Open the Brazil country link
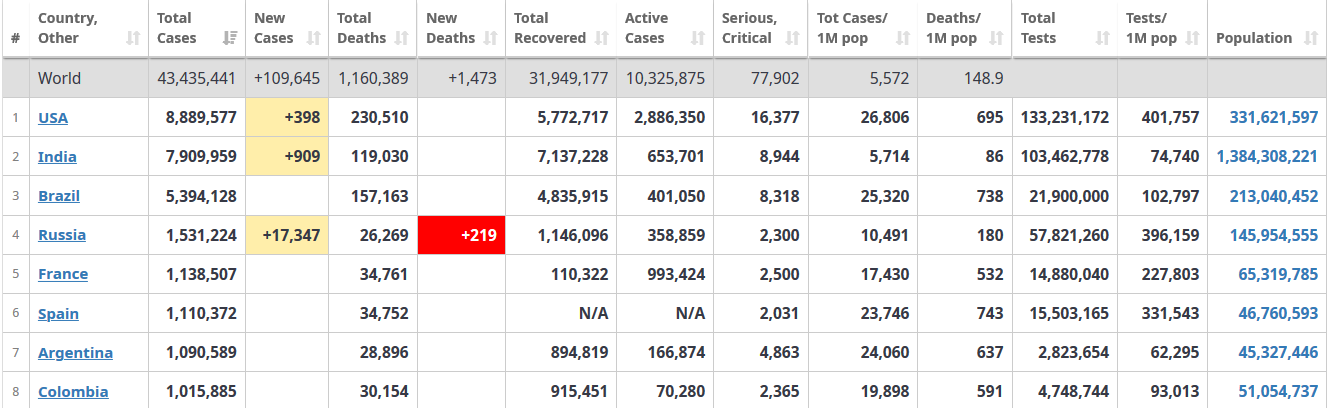The height and width of the screenshot is (408, 1327). coord(59,195)
